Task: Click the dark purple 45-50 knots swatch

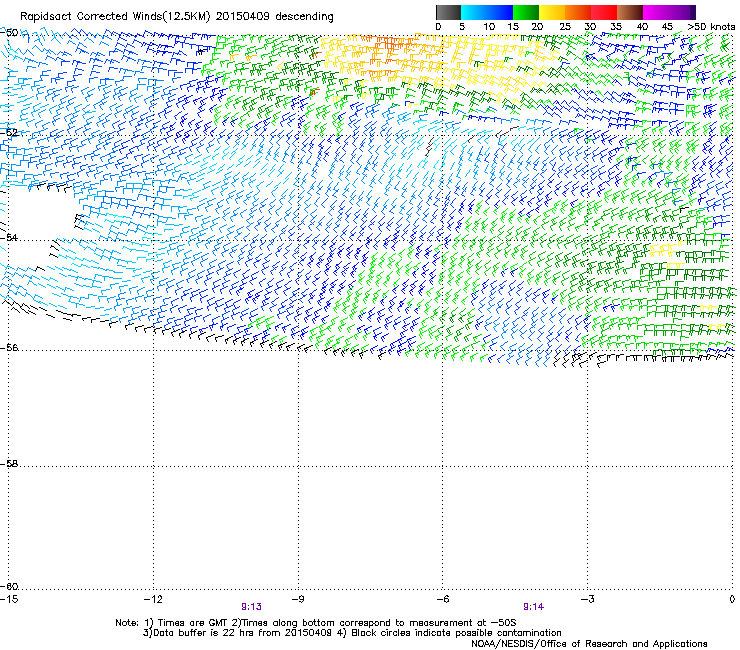Action: (682, 12)
